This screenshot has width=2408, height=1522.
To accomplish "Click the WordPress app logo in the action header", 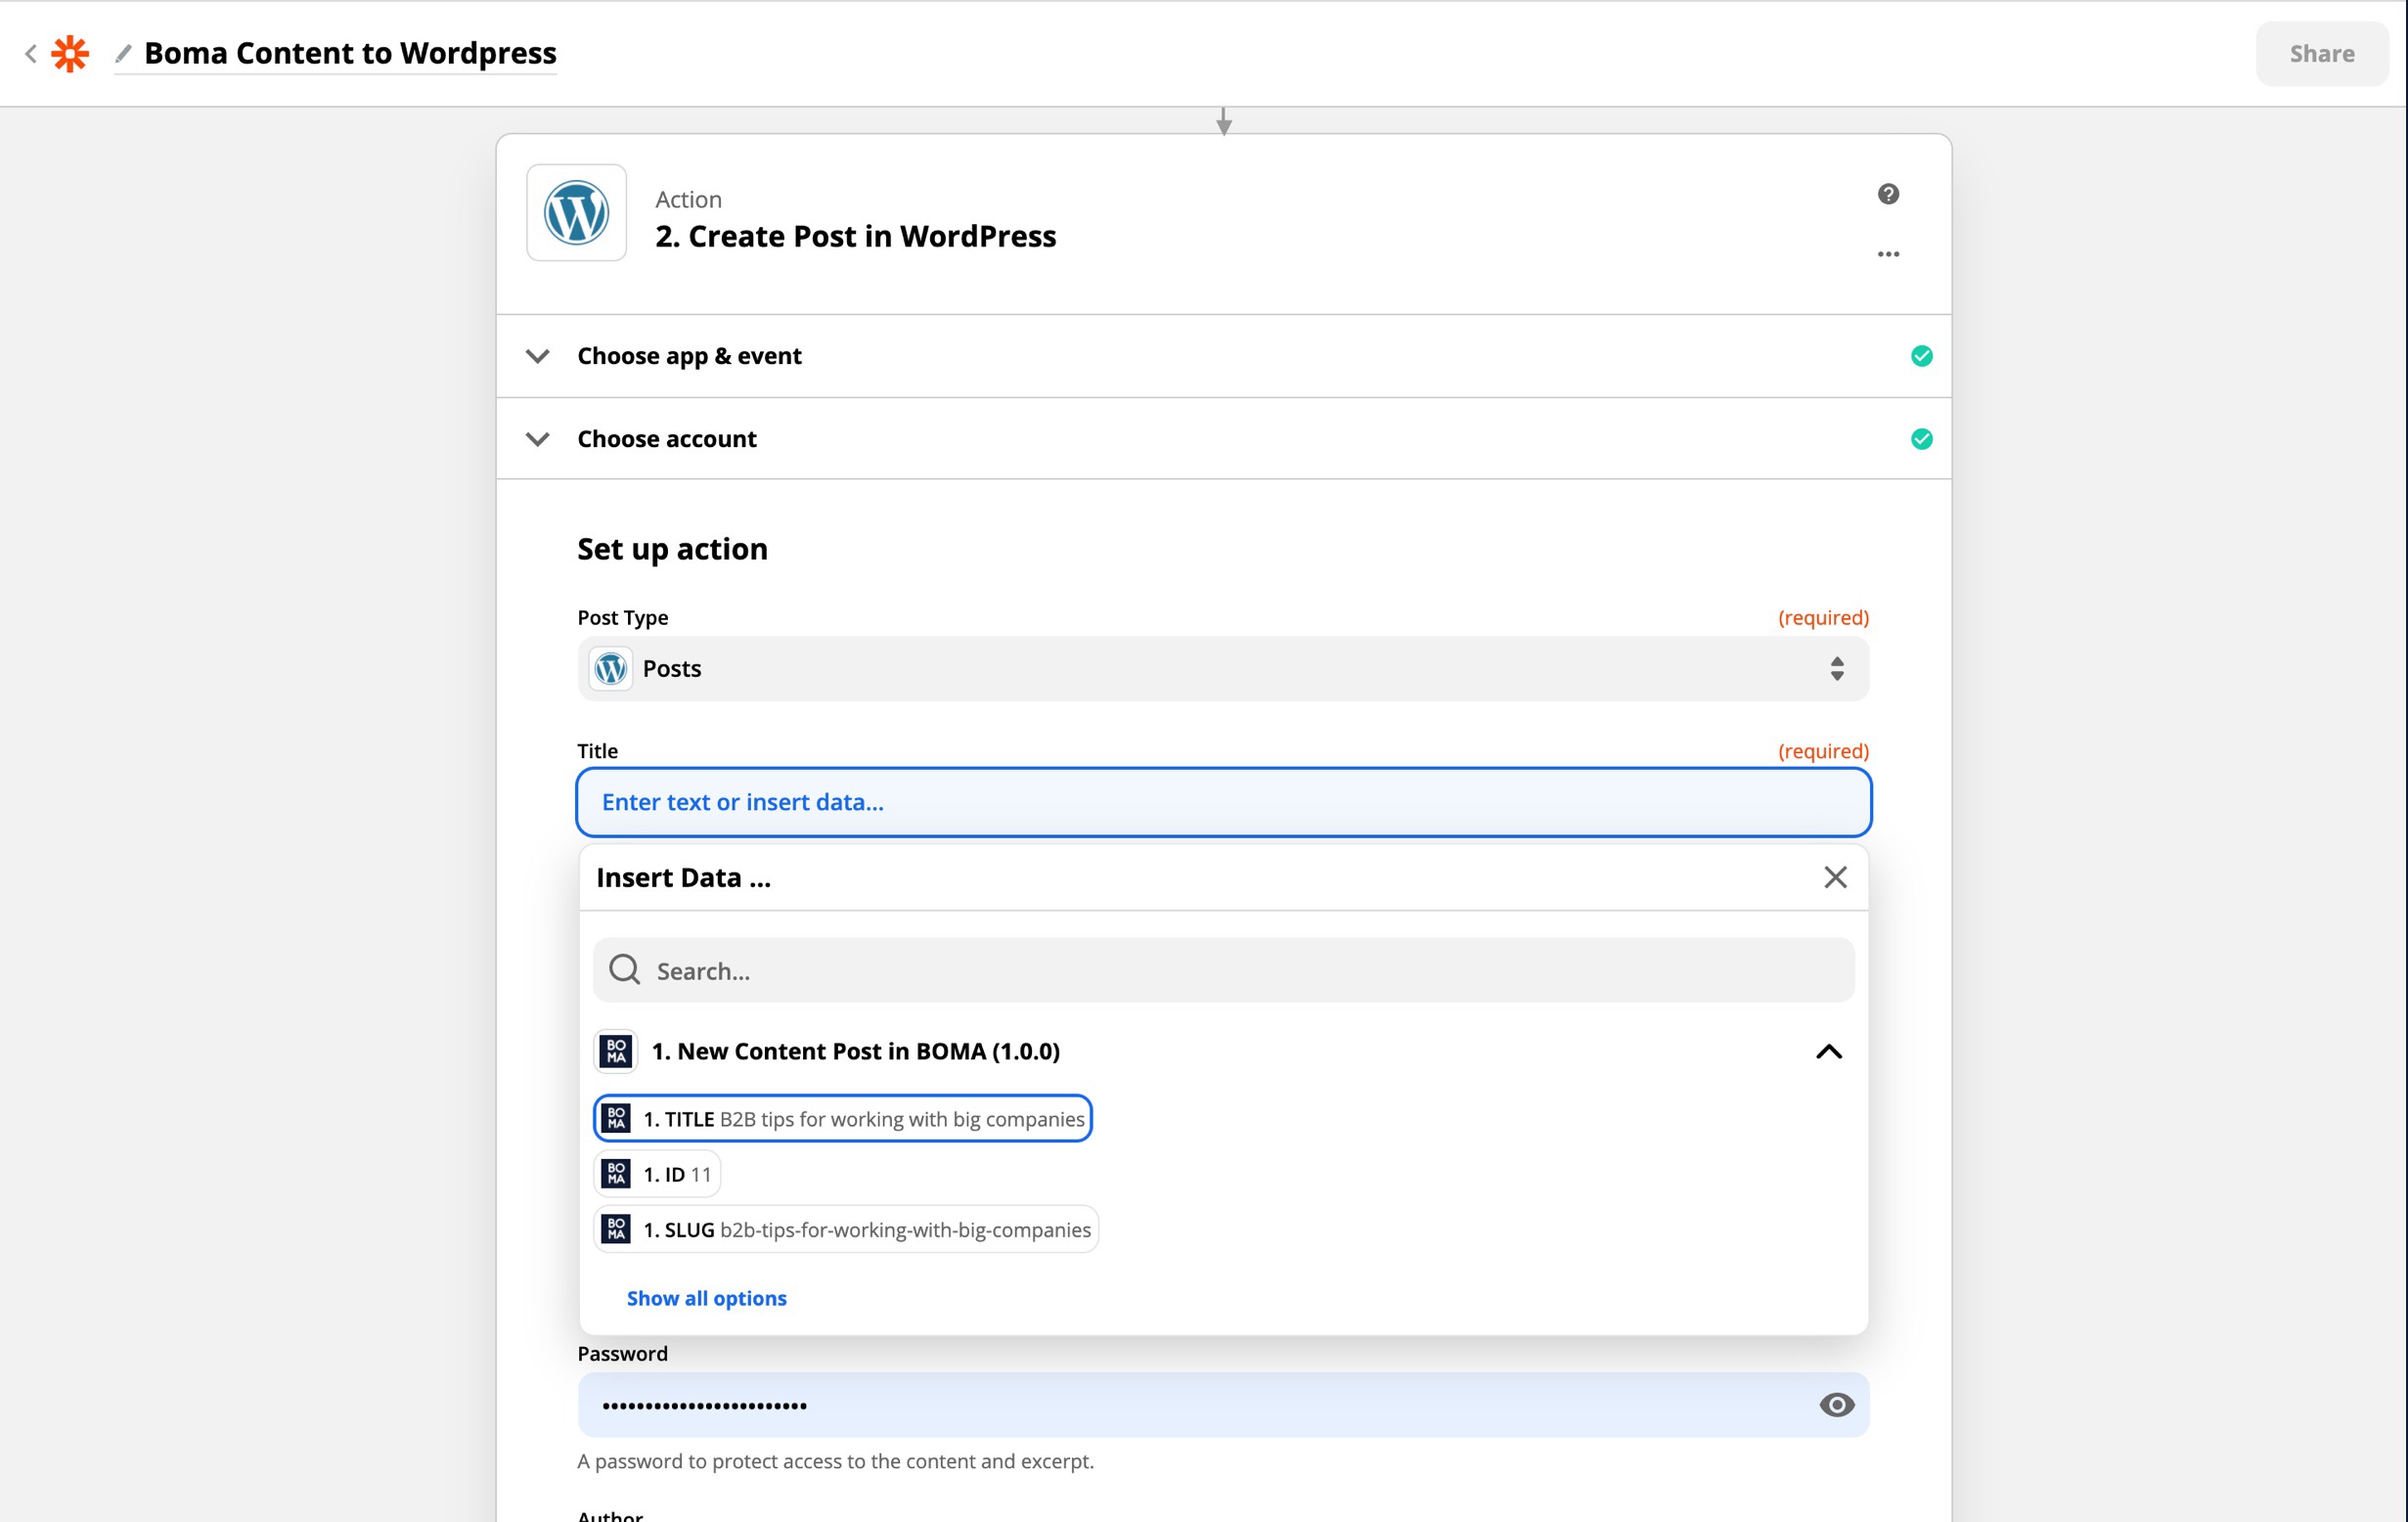I will pyautogui.click(x=576, y=213).
